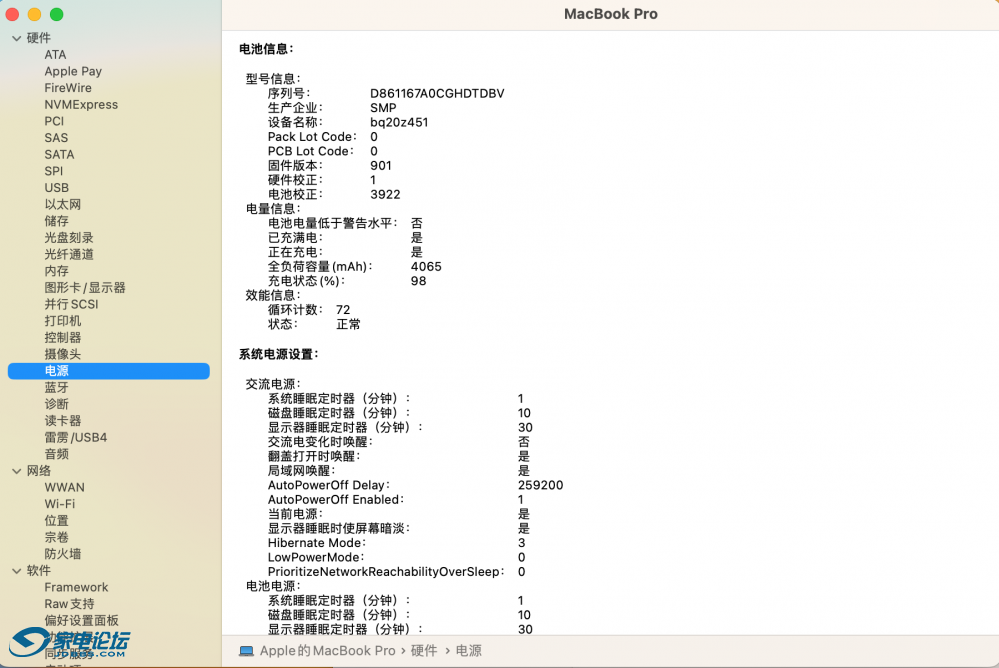The image size is (999, 668).
Task: Open the SPI hardware entry
Action: coord(54,171)
